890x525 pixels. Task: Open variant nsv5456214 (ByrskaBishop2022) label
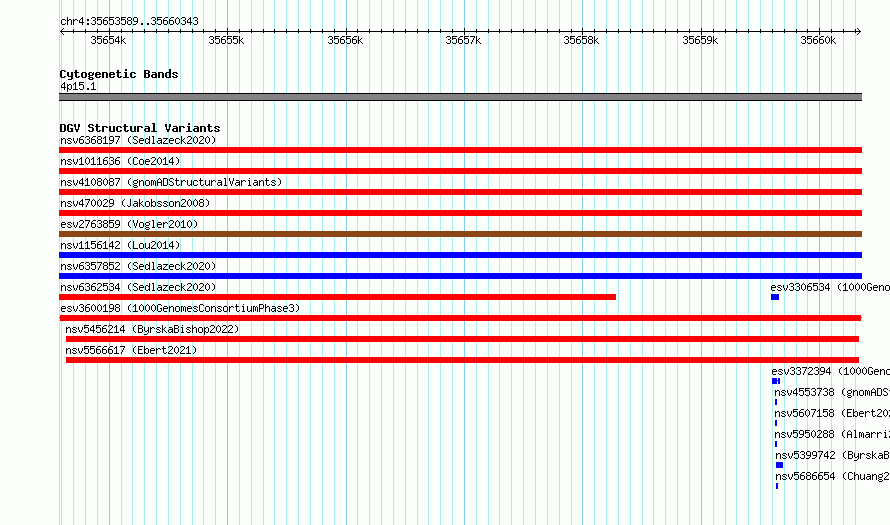click(152, 329)
